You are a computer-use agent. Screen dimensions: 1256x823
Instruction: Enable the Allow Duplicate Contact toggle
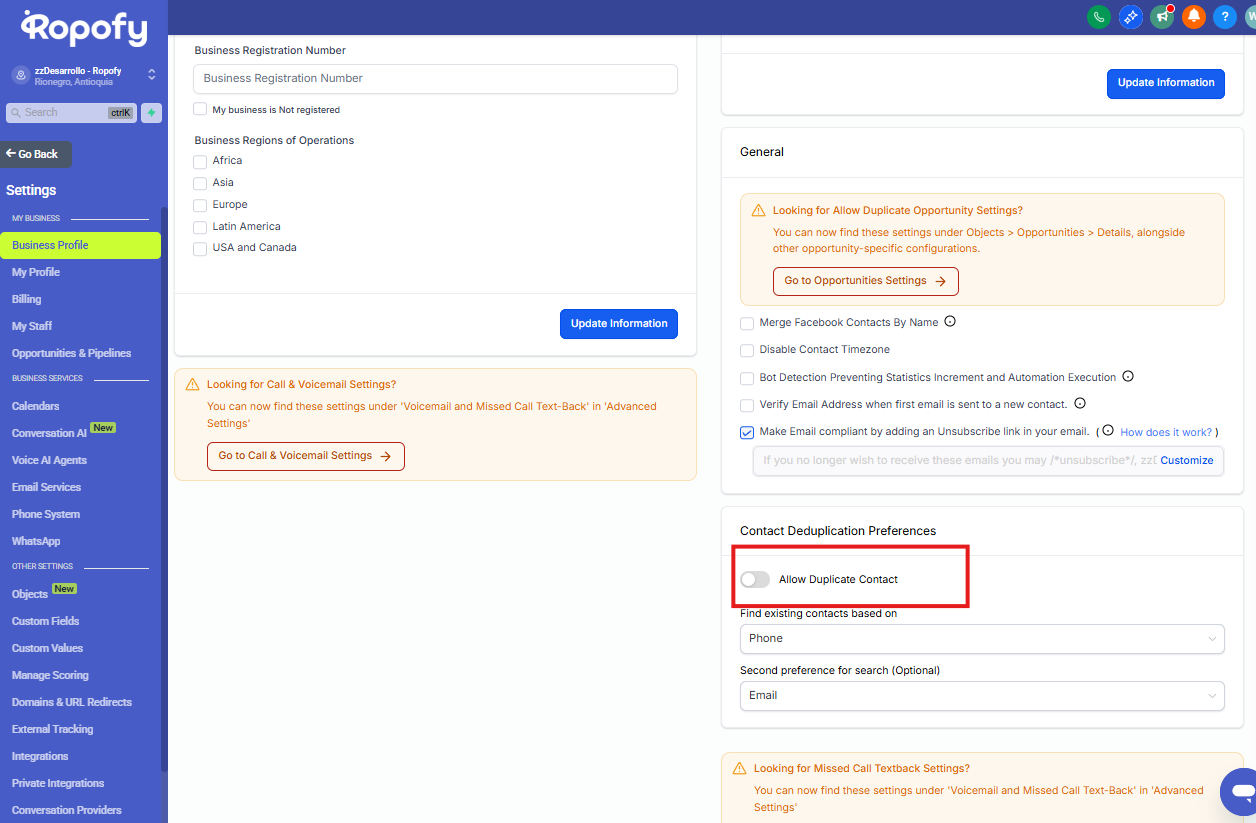[x=755, y=580]
